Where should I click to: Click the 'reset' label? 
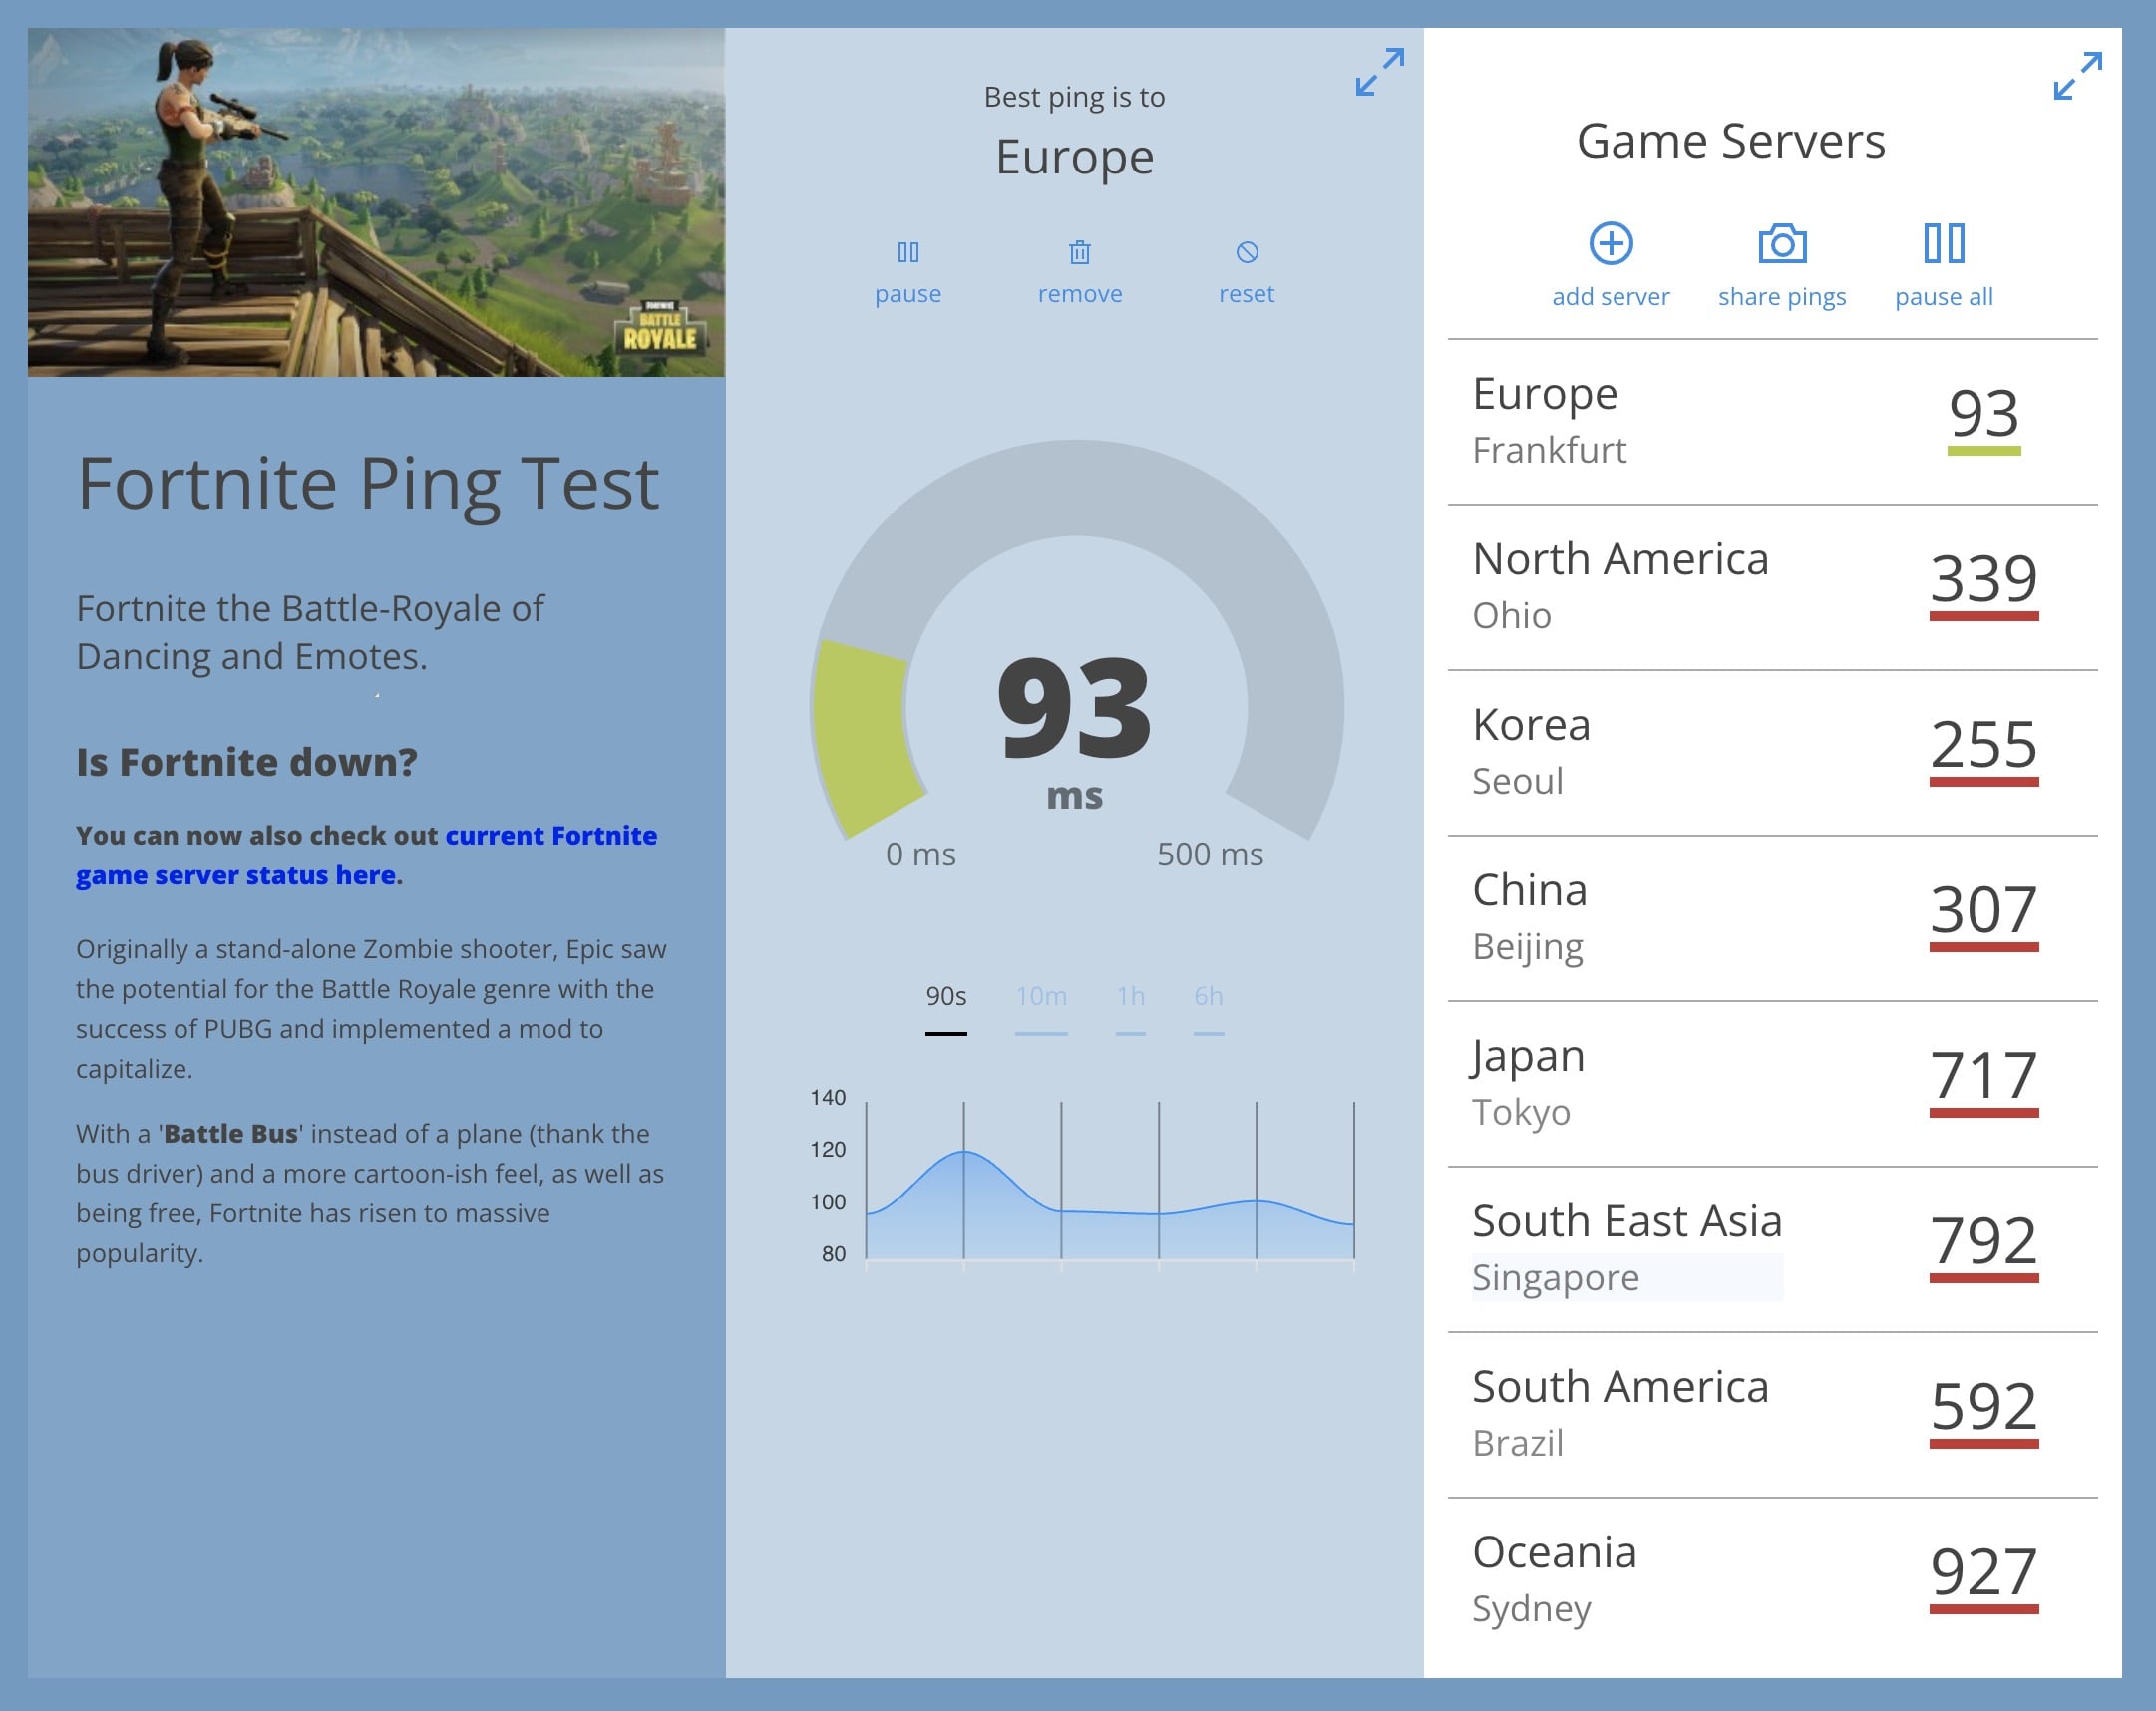click(1247, 294)
